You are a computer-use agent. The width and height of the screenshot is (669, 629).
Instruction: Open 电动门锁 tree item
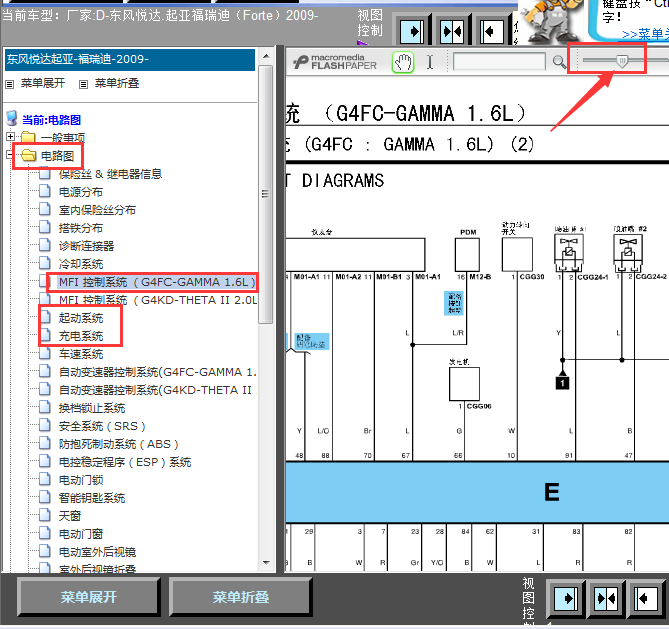point(81,480)
